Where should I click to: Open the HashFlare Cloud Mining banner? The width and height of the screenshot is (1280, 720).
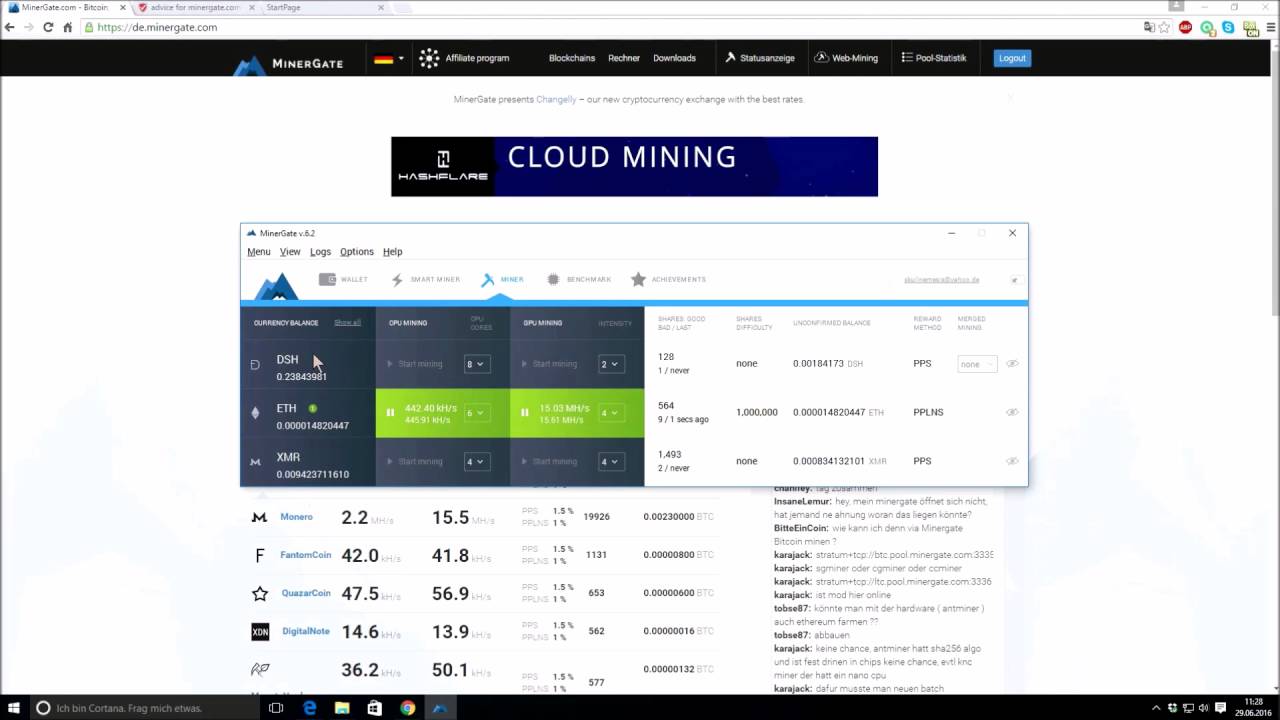[x=634, y=167]
